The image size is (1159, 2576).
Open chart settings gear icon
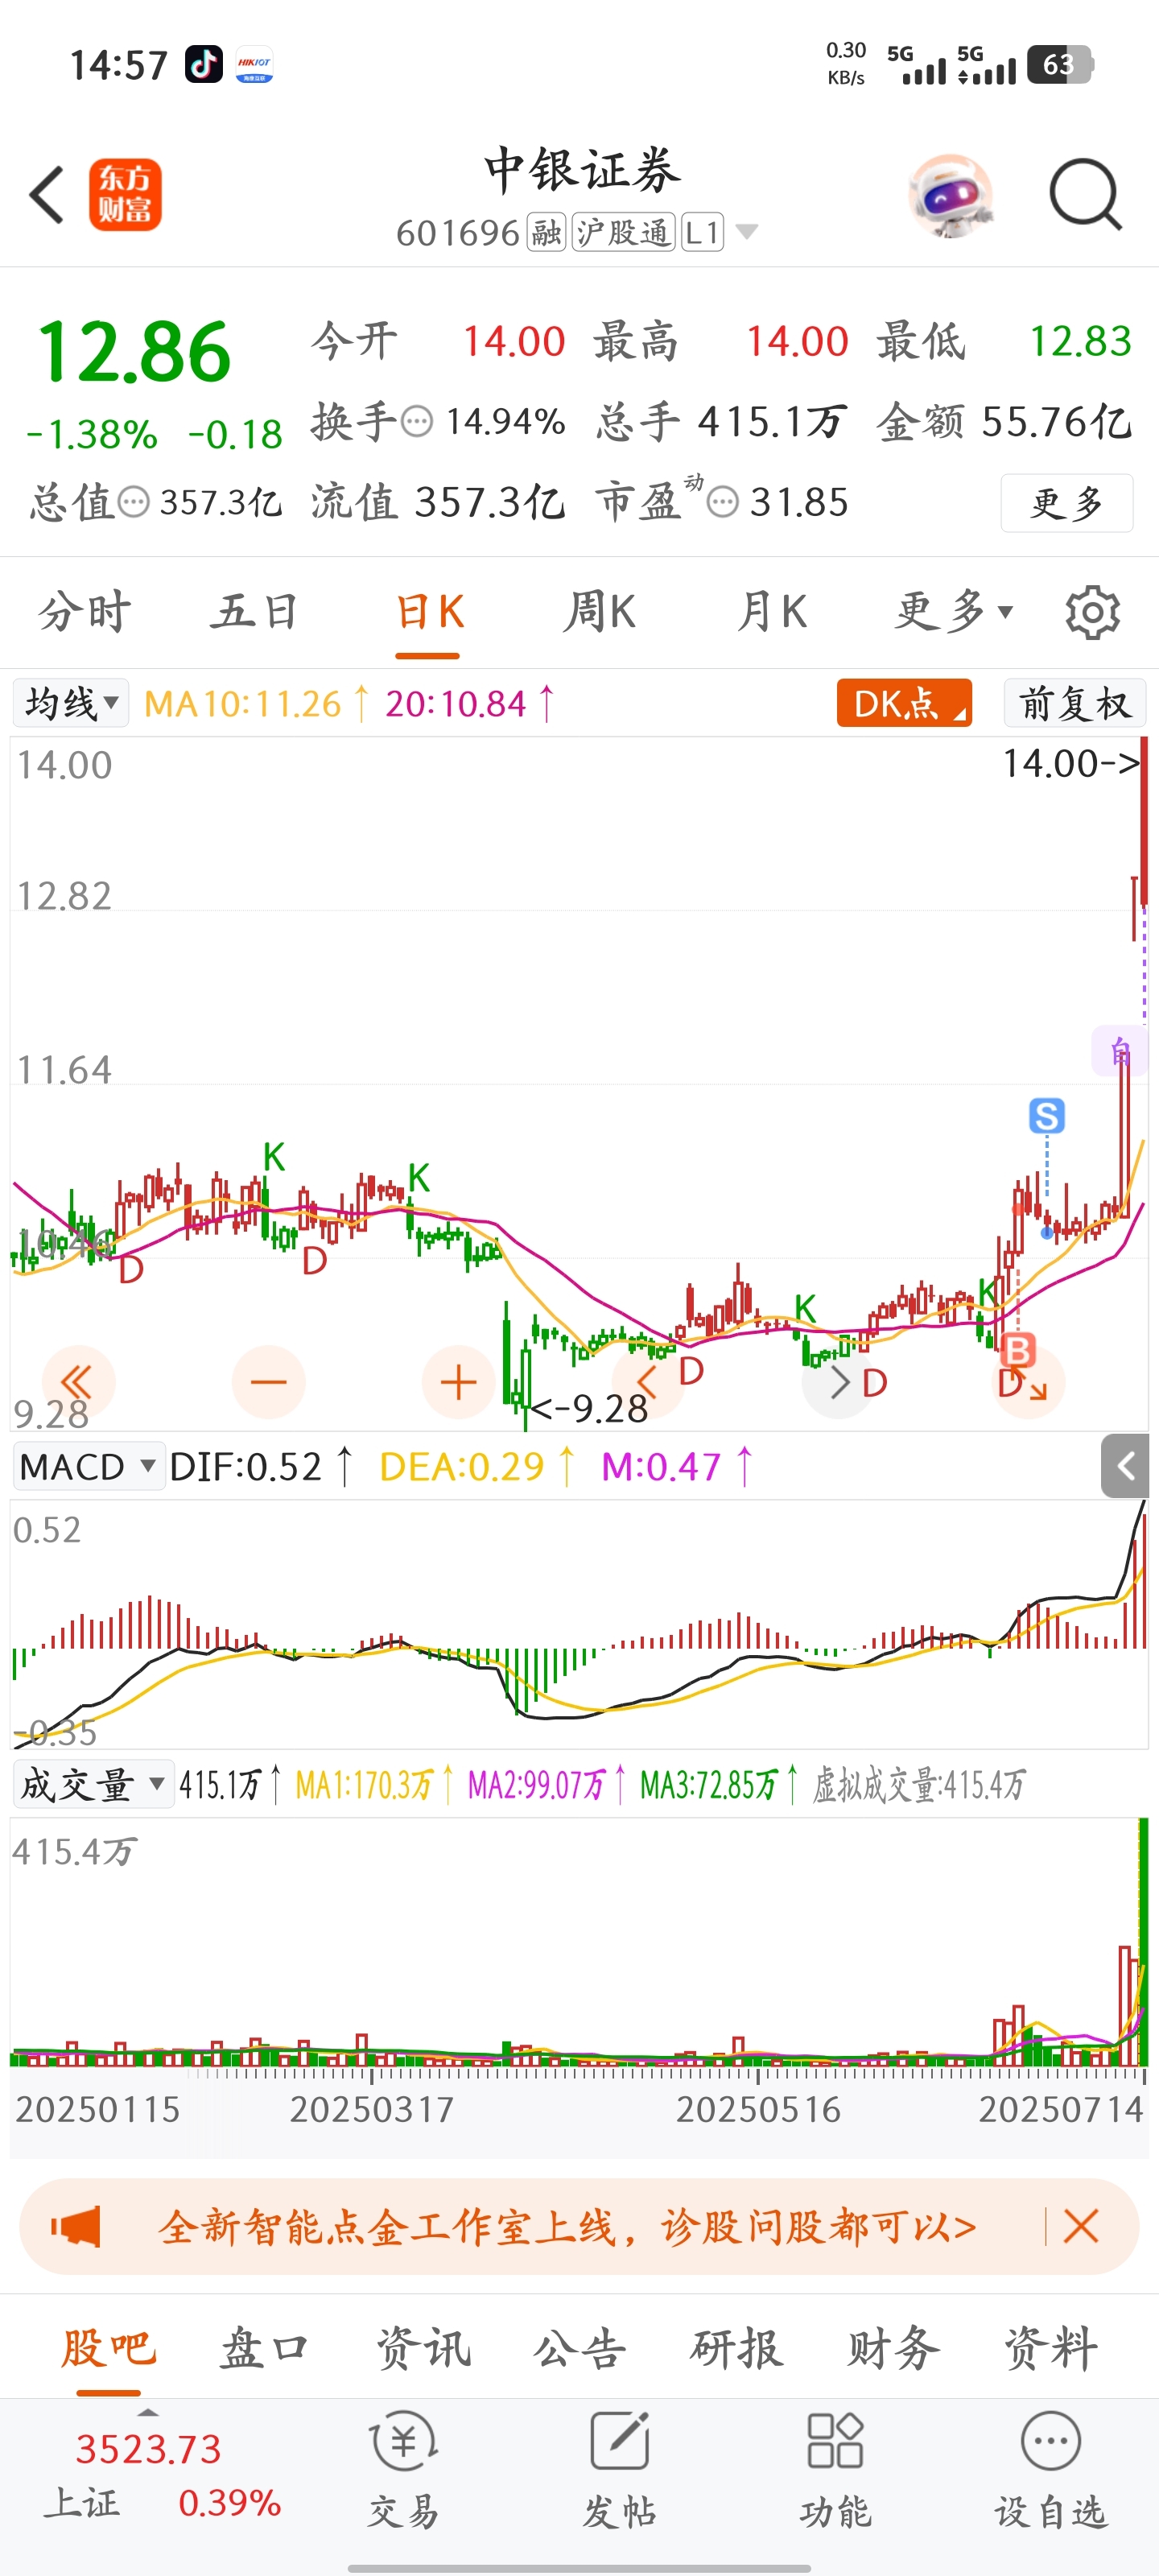coord(1092,612)
